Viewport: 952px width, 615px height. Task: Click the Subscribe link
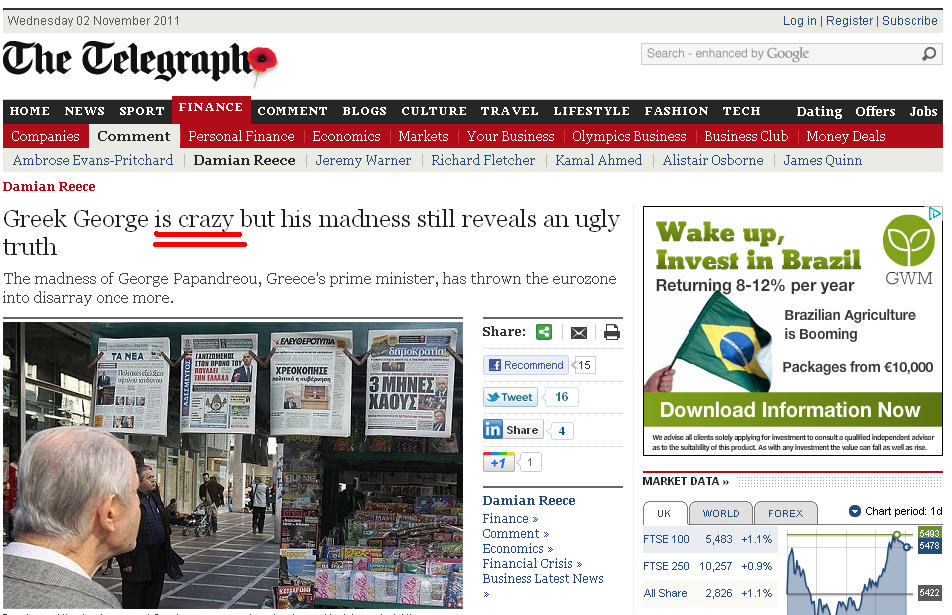tap(910, 21)
